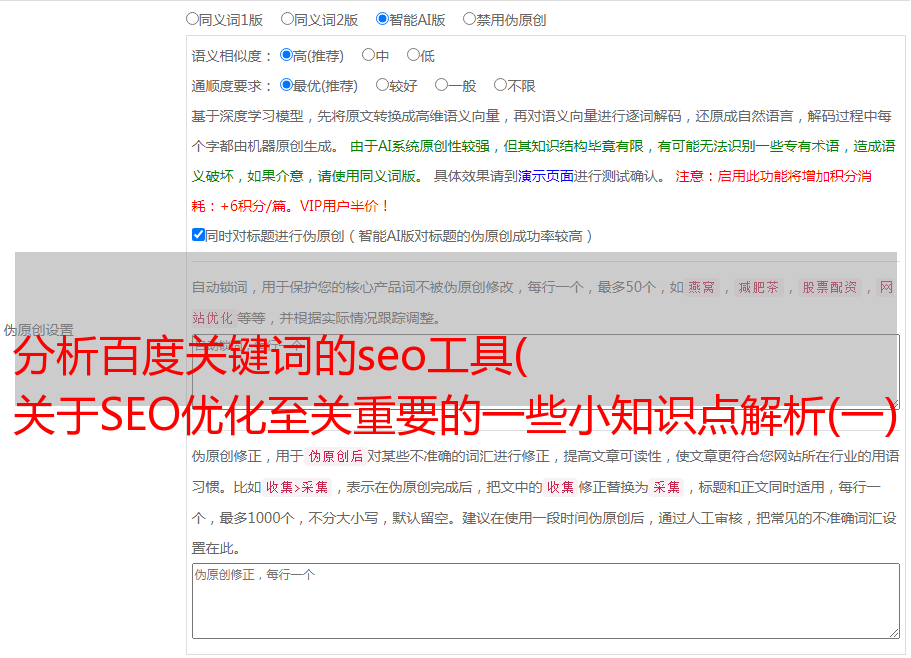Click the 自动锁词 text area
911x658 pixels.
point(546,371)
